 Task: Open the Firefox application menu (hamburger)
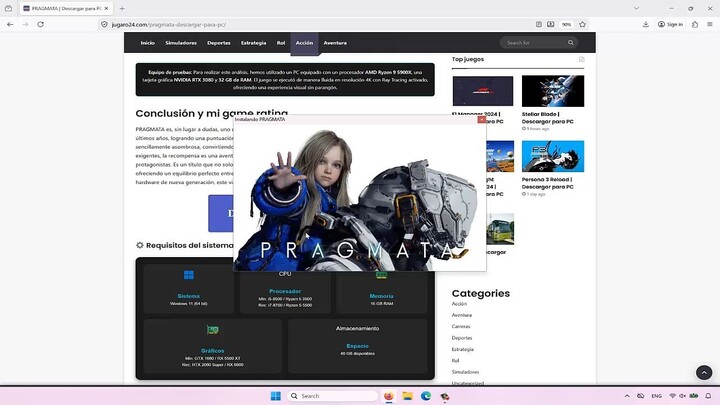[707, 24]
